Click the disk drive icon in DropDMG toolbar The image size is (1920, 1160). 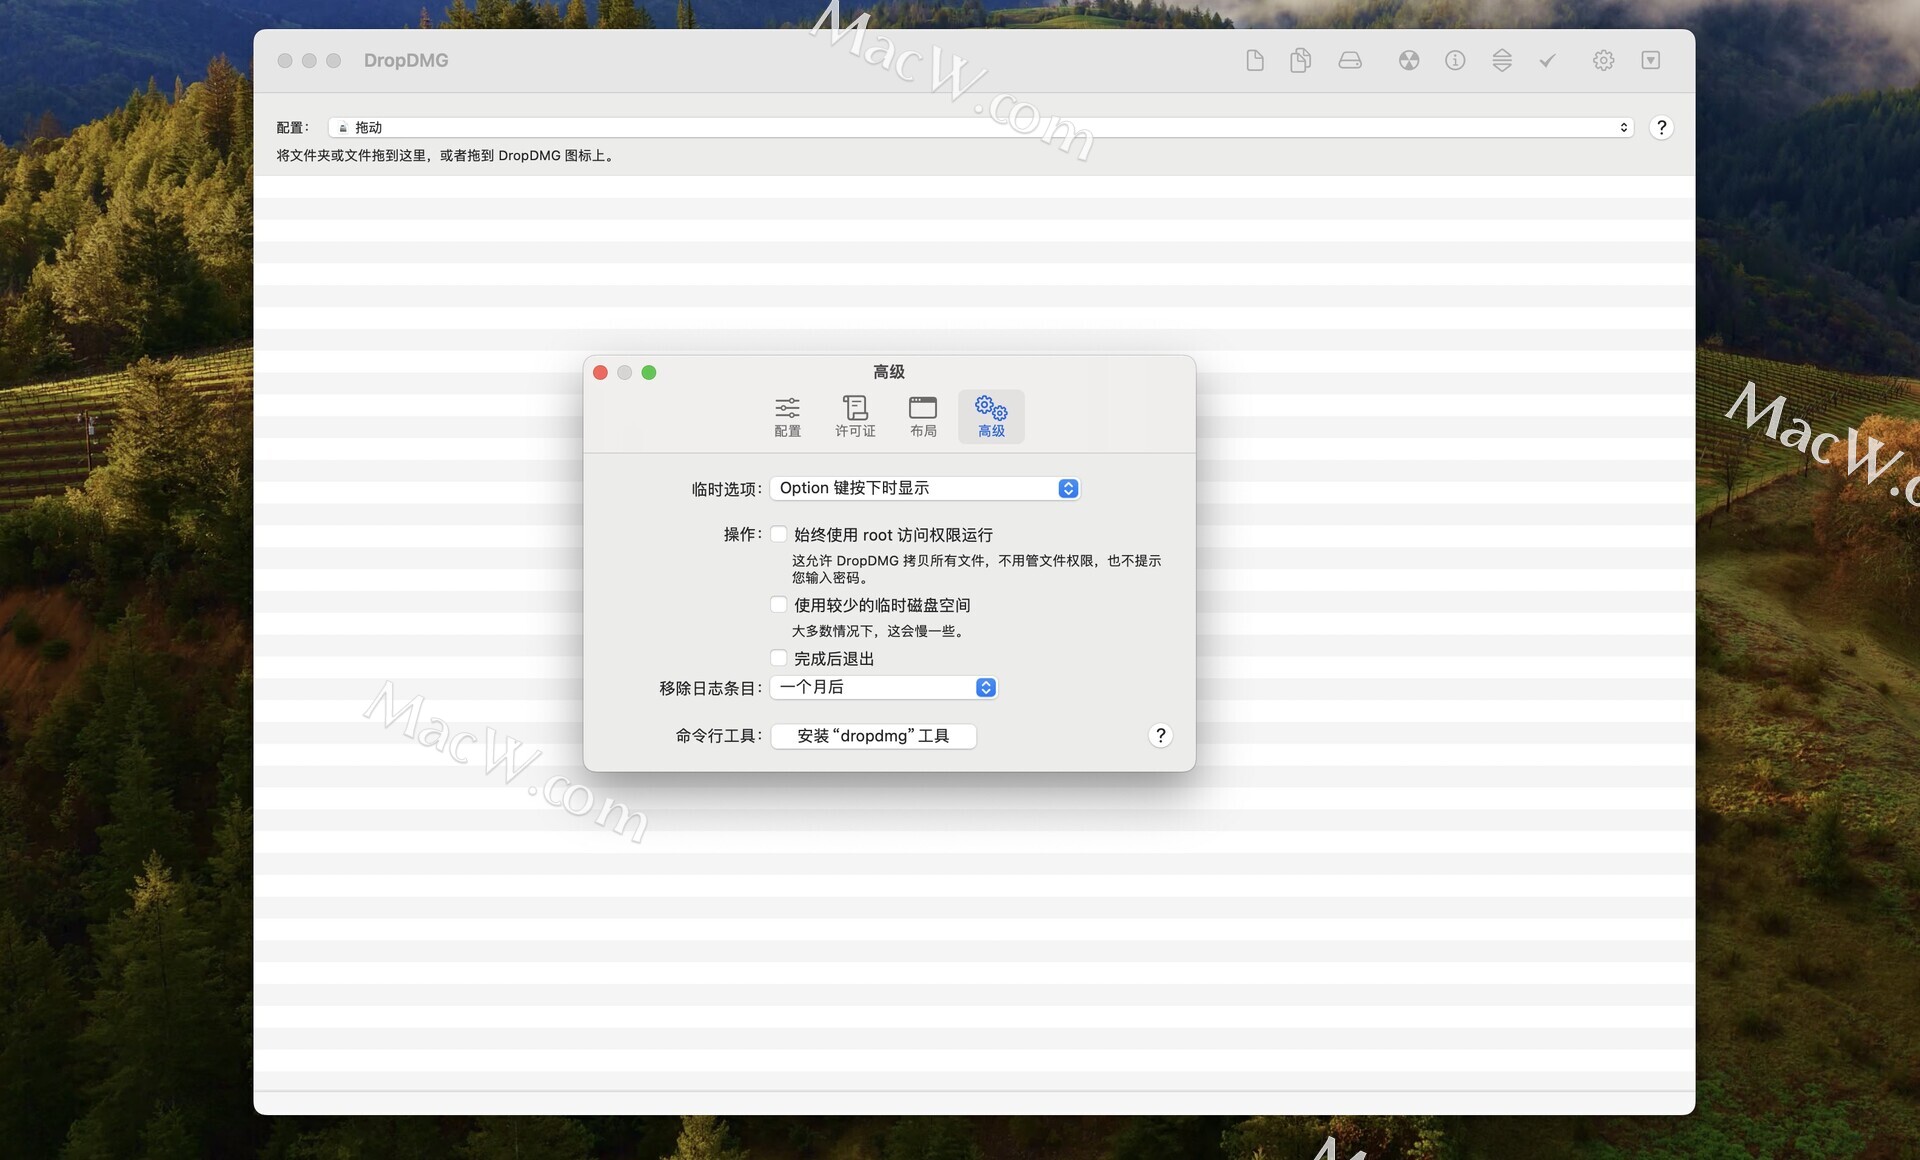click(x=1350, y=61)
